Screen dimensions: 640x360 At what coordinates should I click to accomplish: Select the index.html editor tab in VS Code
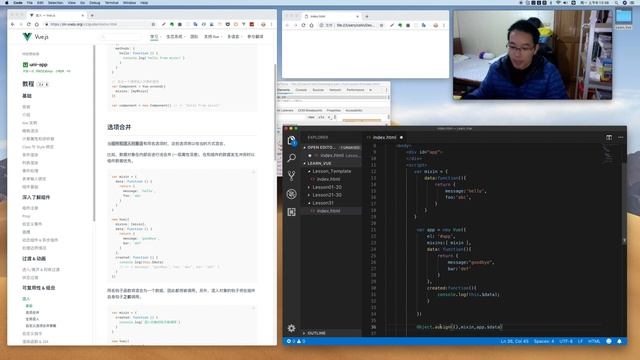[384, 138]
